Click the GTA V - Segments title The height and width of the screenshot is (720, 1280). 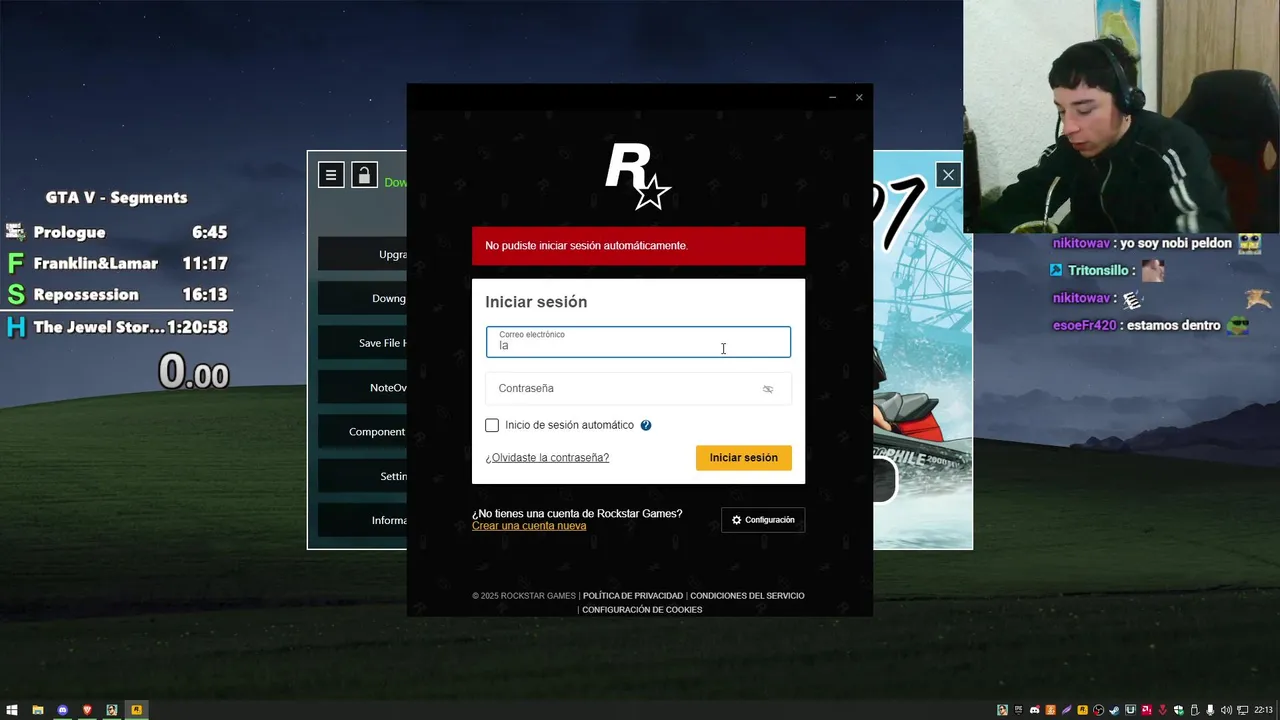click(x=116, y=198)
